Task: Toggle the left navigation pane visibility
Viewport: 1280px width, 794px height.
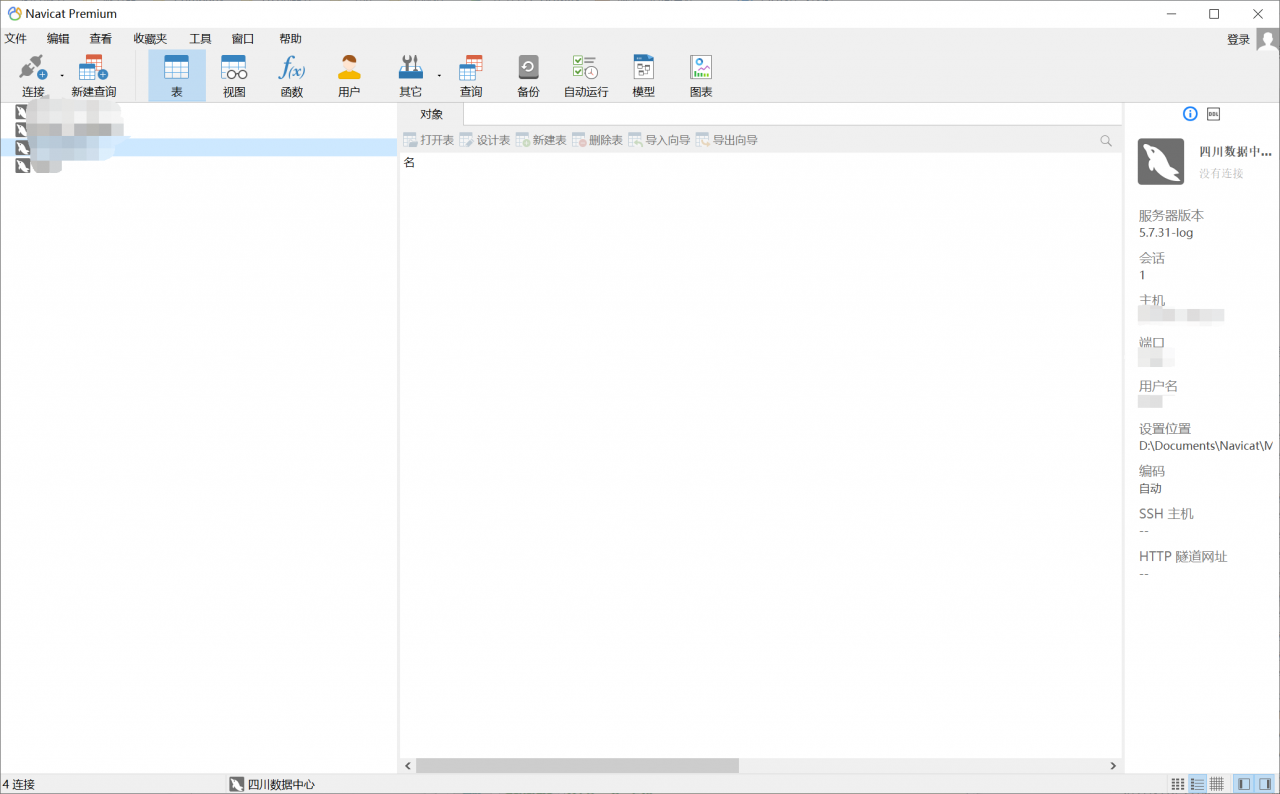Action: pos(1243,783)
